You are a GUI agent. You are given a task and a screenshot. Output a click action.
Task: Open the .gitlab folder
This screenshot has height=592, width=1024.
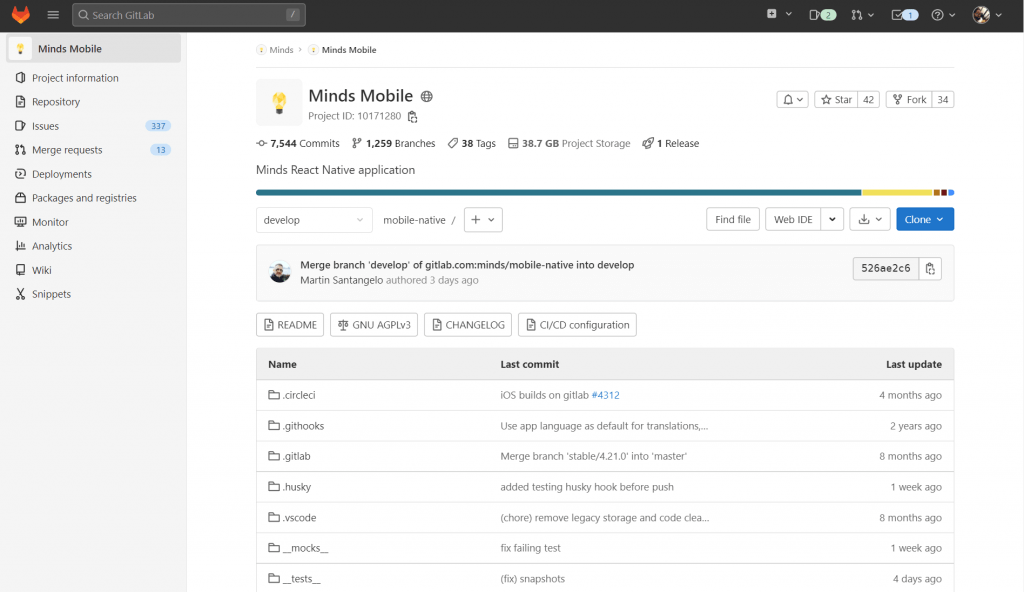coord(296,456)
